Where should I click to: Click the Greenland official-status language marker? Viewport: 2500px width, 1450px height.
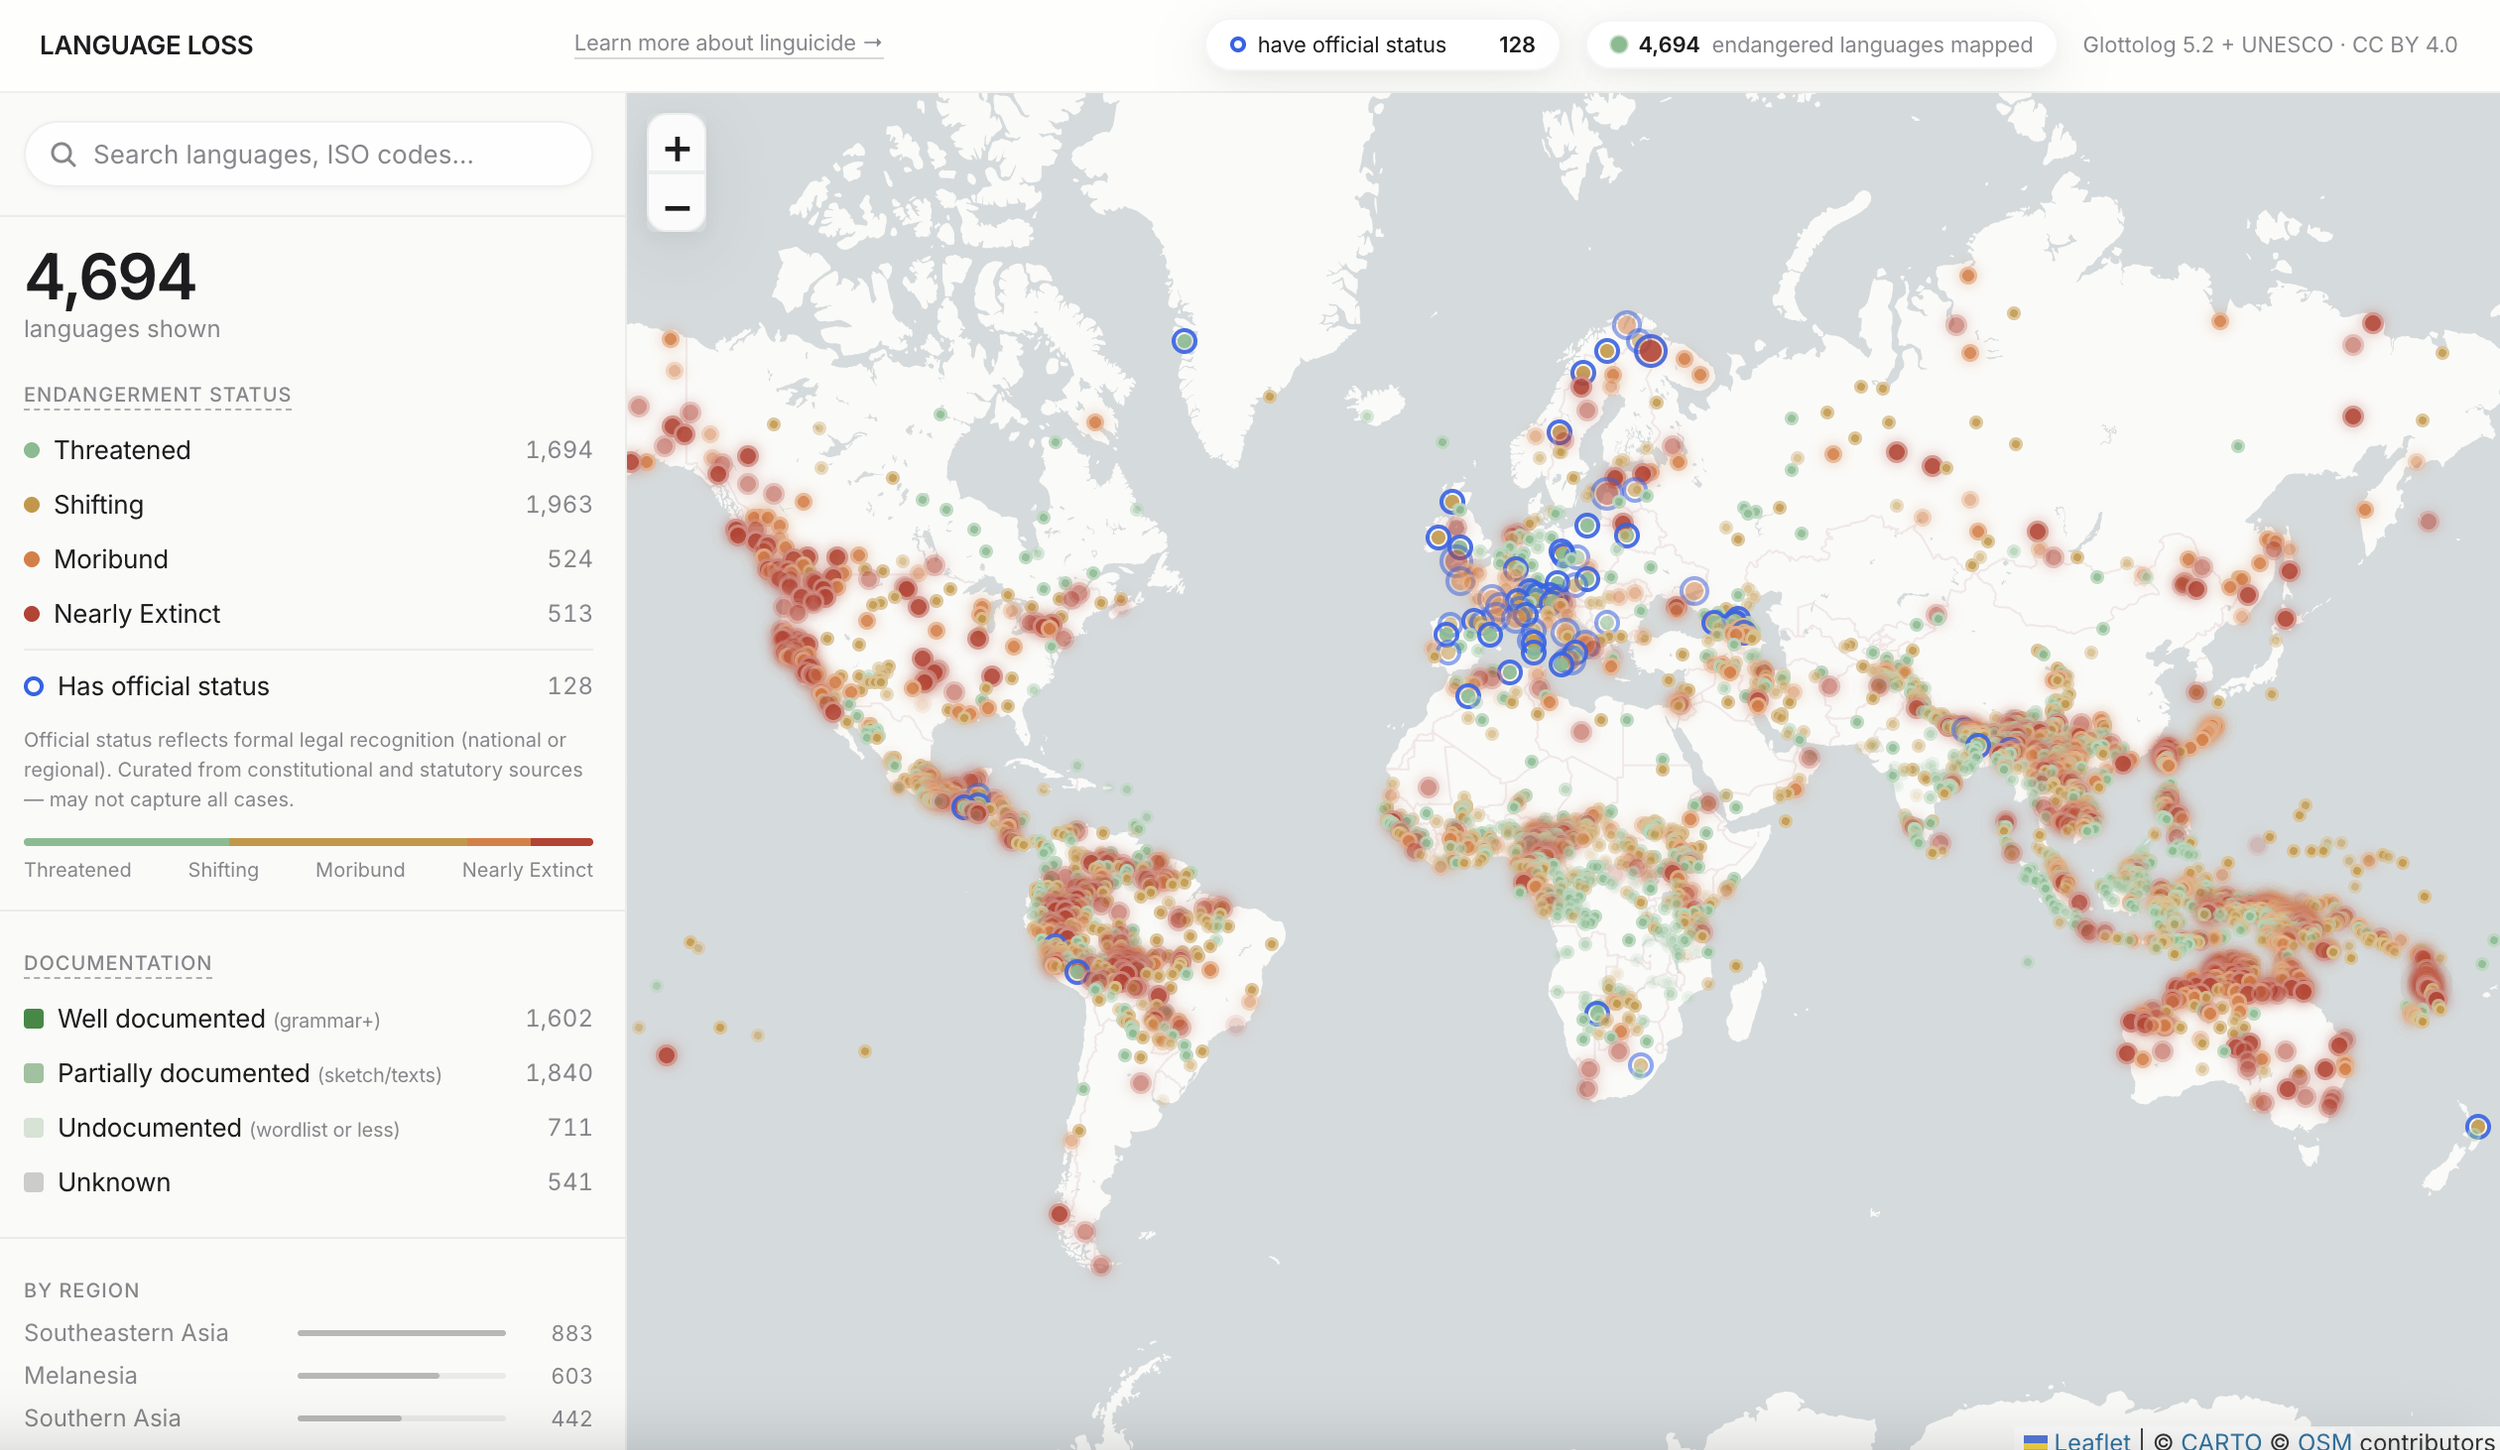1184,341
